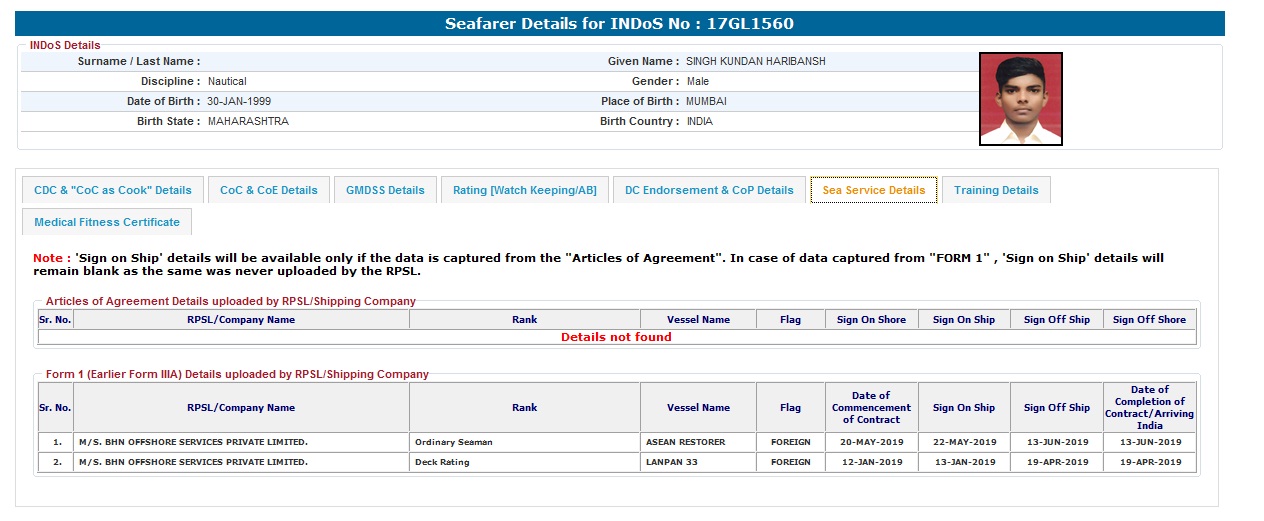Click the Seafarer Details for INDoS title bar

pos(619,24)
